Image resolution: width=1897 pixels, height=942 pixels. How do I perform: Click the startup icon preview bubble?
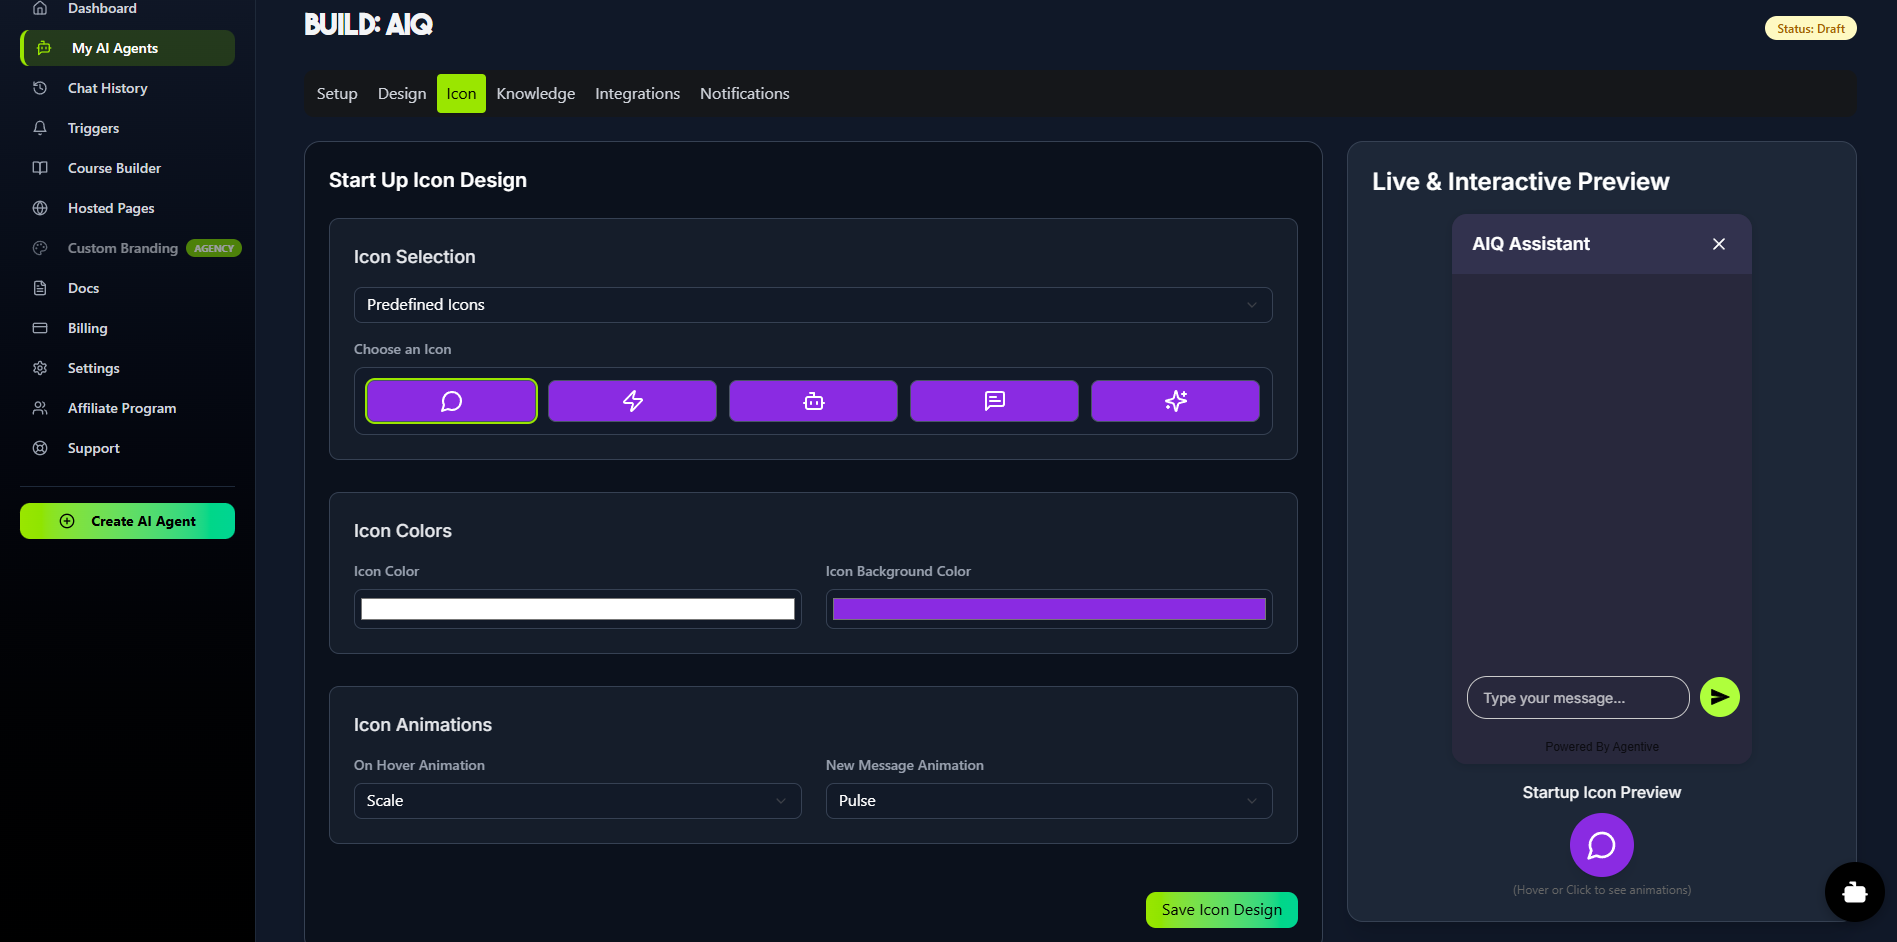1601,845
